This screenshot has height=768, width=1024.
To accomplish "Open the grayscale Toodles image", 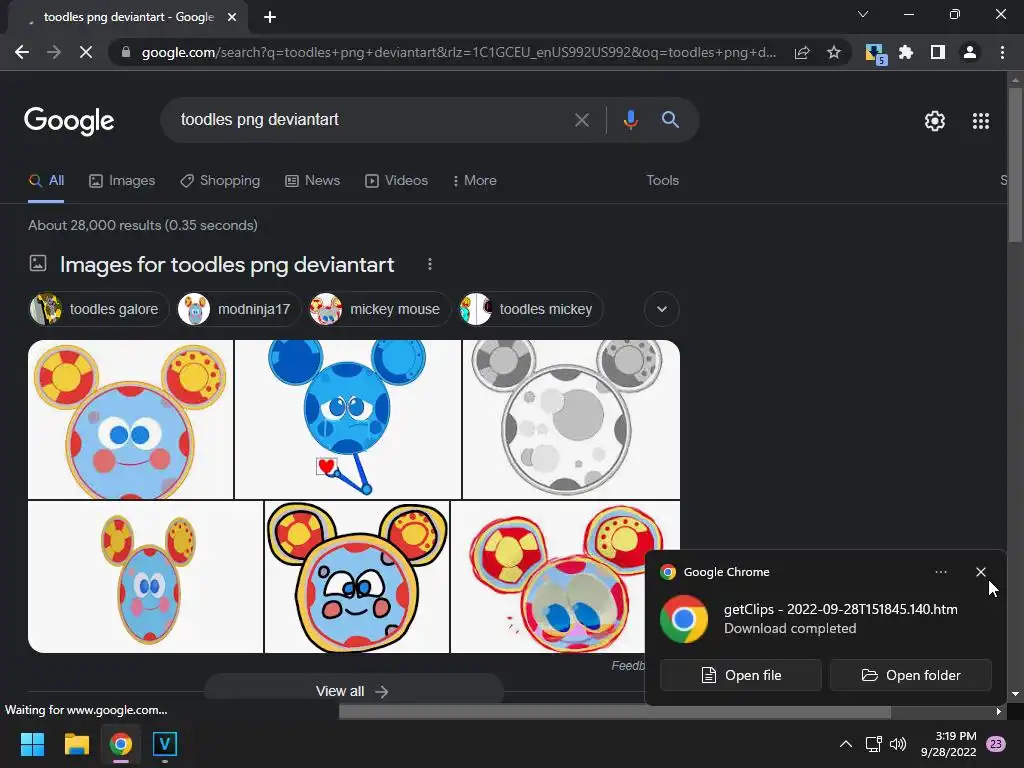I will coord(571,419).
